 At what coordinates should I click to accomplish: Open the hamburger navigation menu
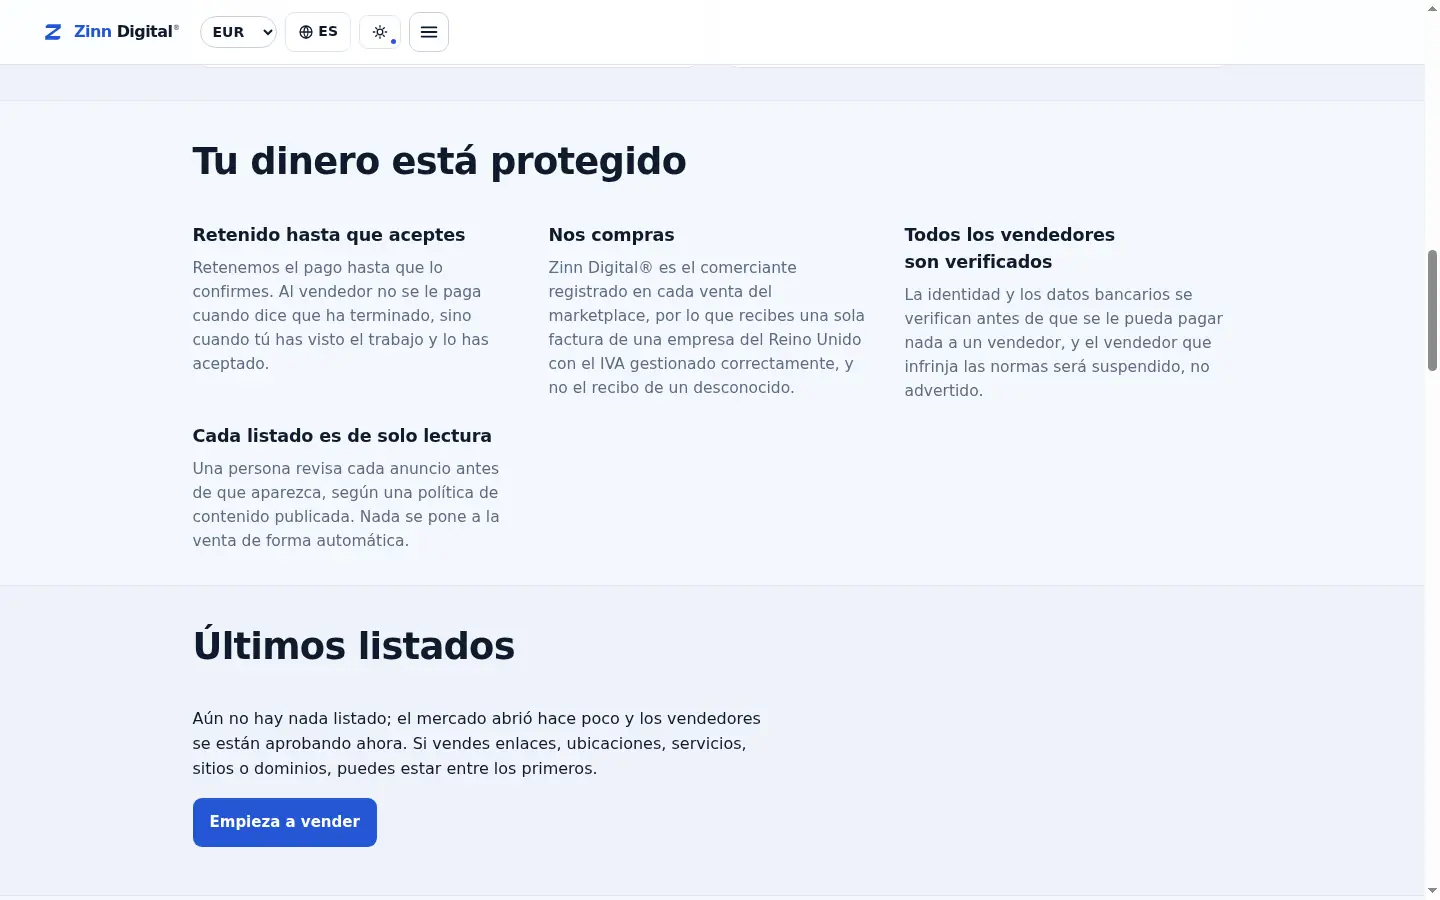pyautogui.click(x=429, y=32)
